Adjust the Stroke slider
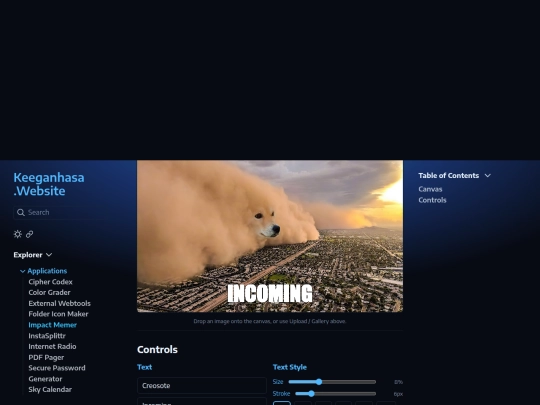 (x=336, y=394)
